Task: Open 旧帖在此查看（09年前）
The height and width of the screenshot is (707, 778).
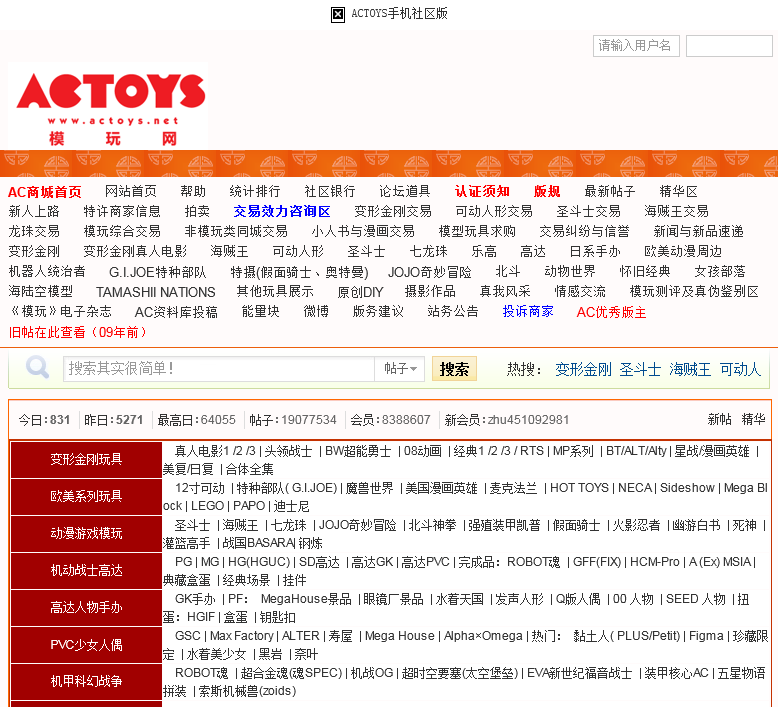Action: (x=80, y=332)
